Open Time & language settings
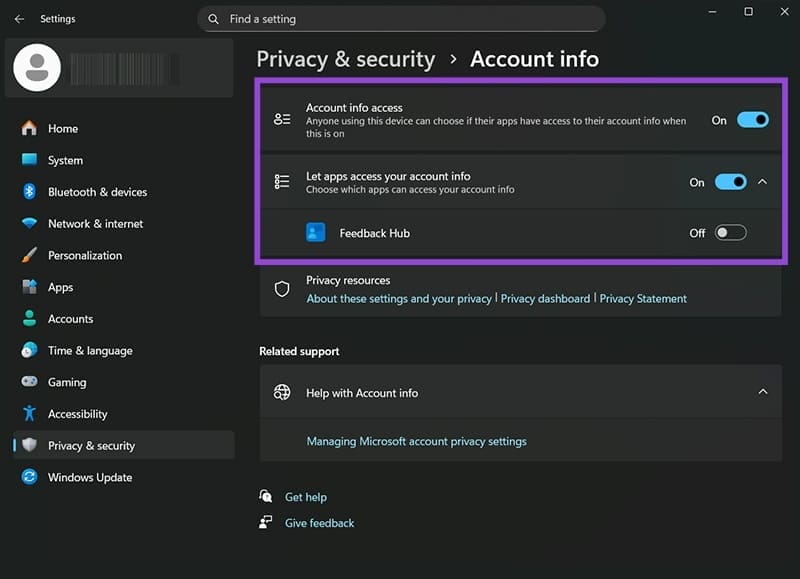Viewport: 800px width, 579px height. (87, 350)
